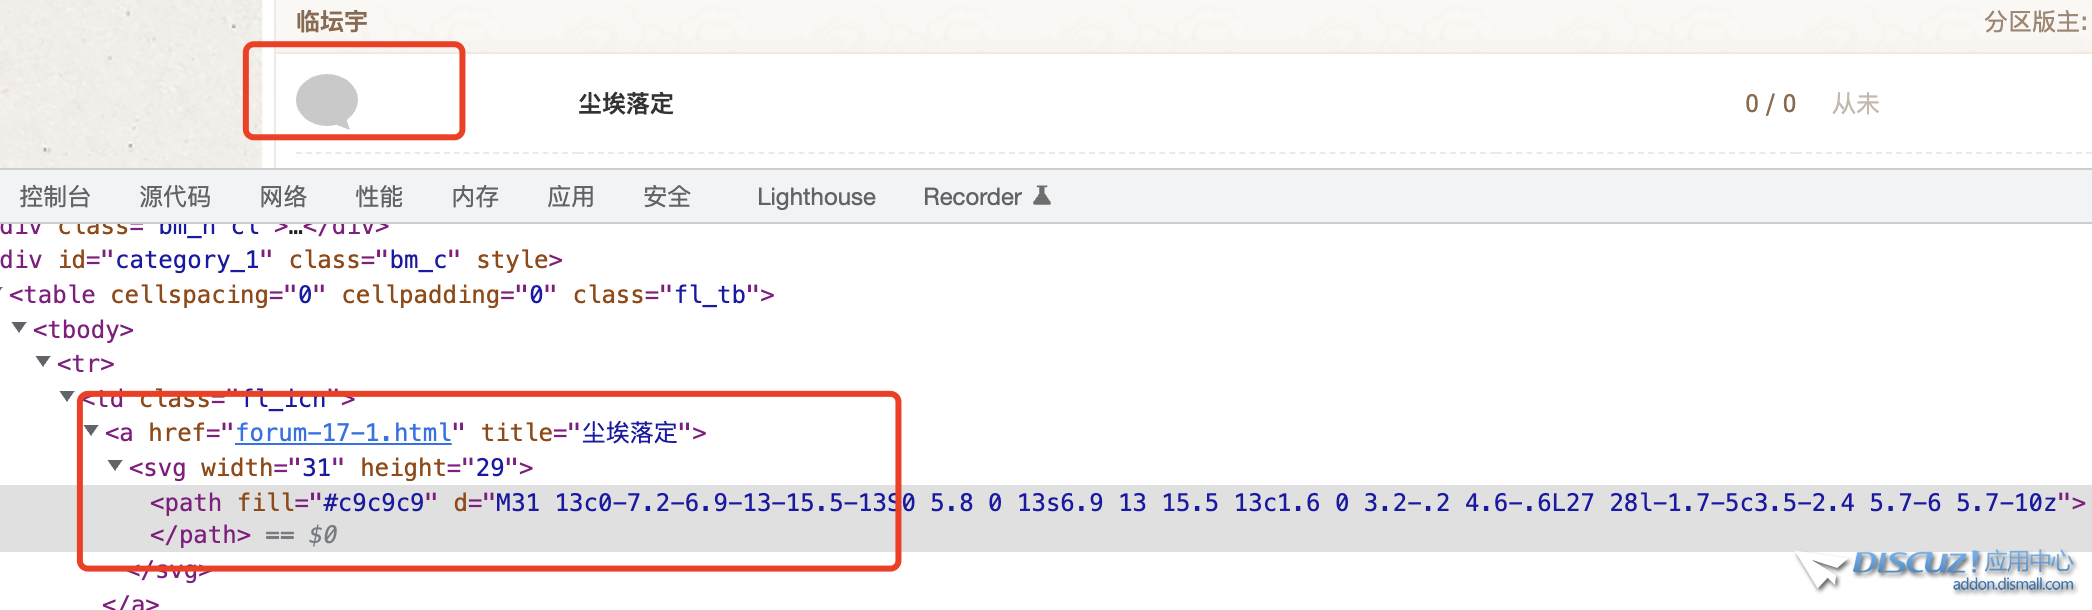The height and width of the screenshot is (610, 2092).
Task: Select the 性能 tab
Action: [x=379, y=197]
